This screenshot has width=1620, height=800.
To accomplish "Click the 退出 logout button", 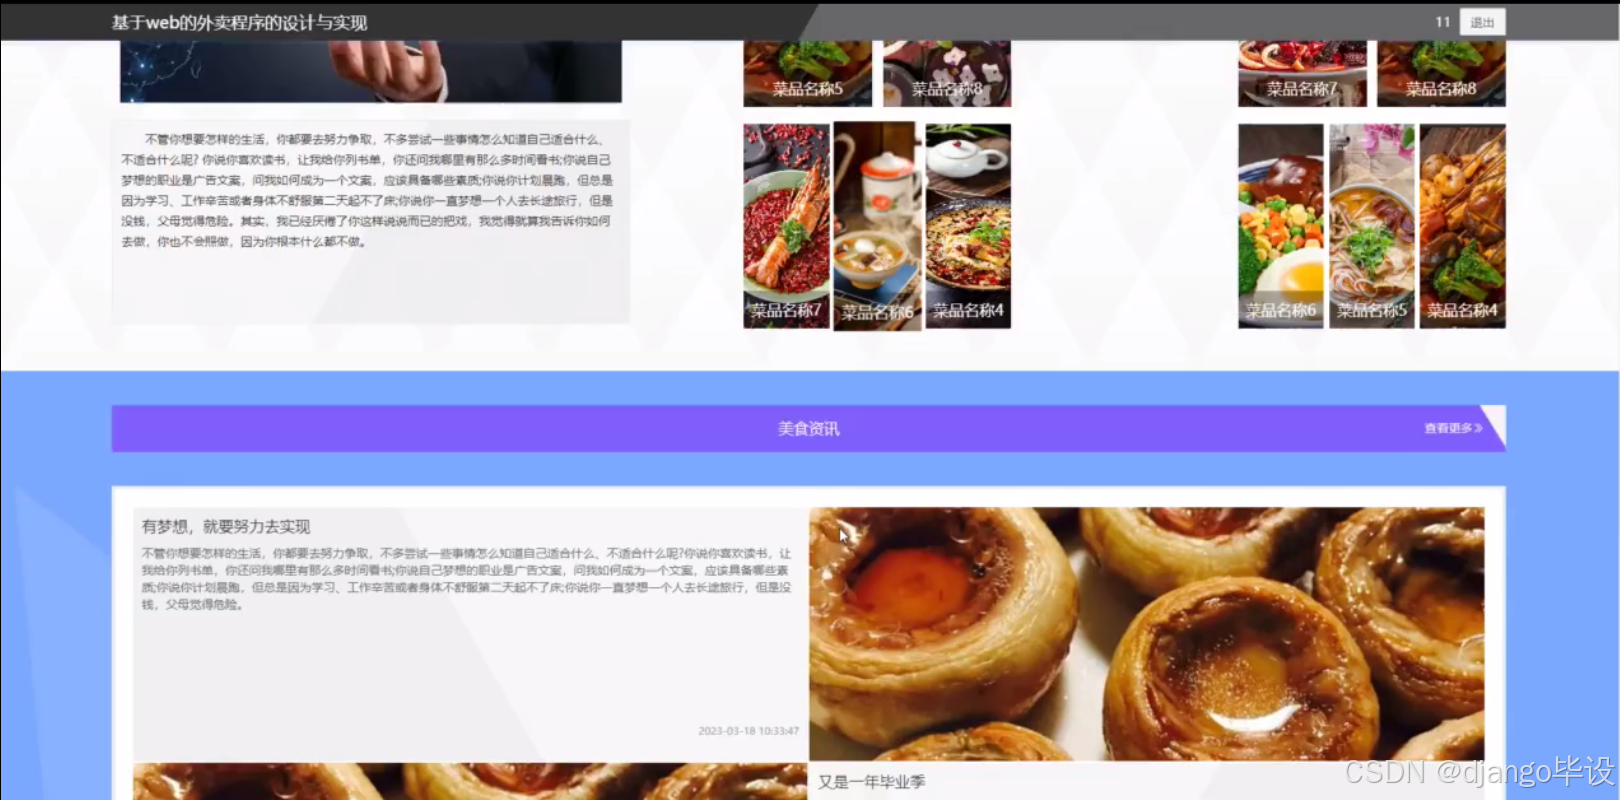I will point(1482,22).
